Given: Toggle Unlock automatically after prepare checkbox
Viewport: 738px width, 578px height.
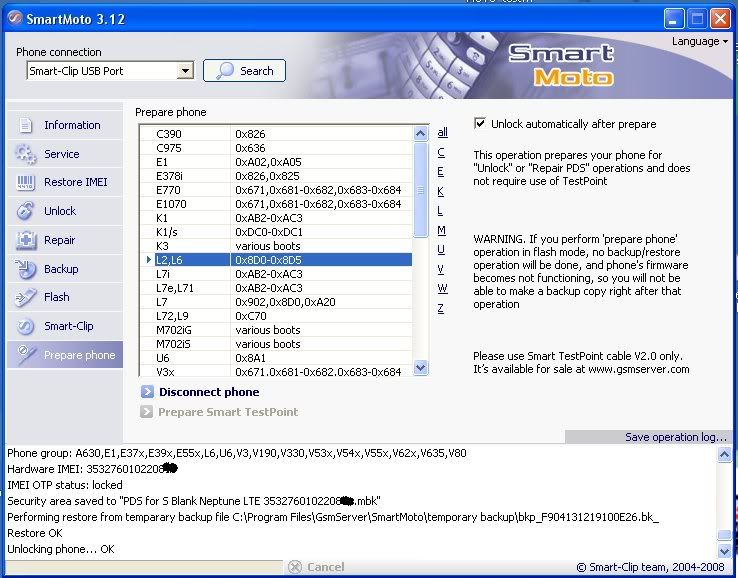Looking at the screenshot, I should point(480,124).
